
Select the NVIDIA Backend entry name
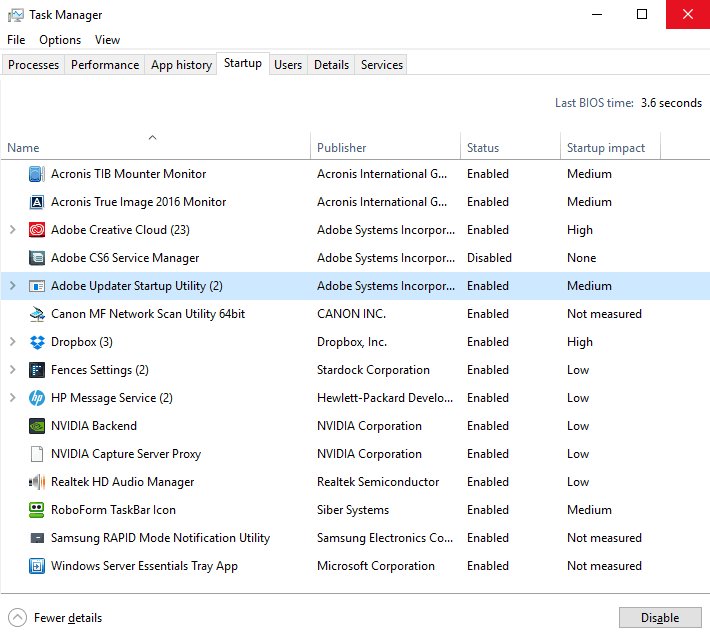(94, 426)
